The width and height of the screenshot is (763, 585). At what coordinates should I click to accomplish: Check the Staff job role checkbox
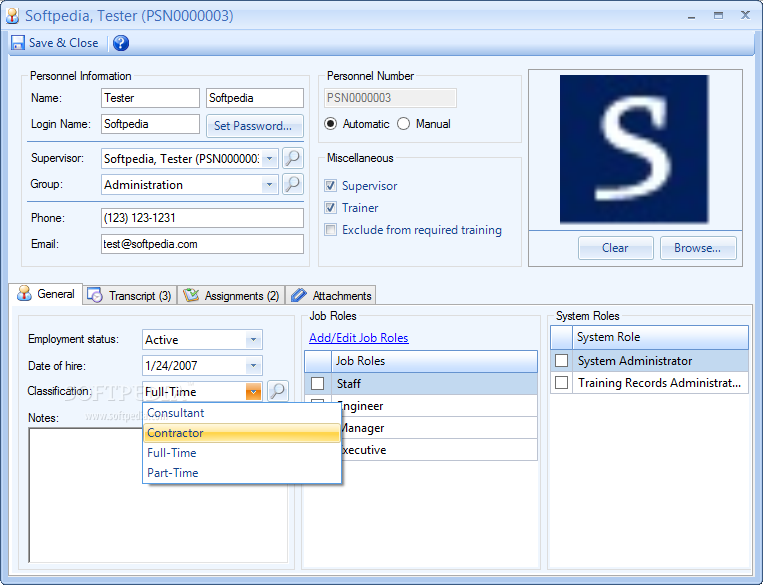[318, 384]
